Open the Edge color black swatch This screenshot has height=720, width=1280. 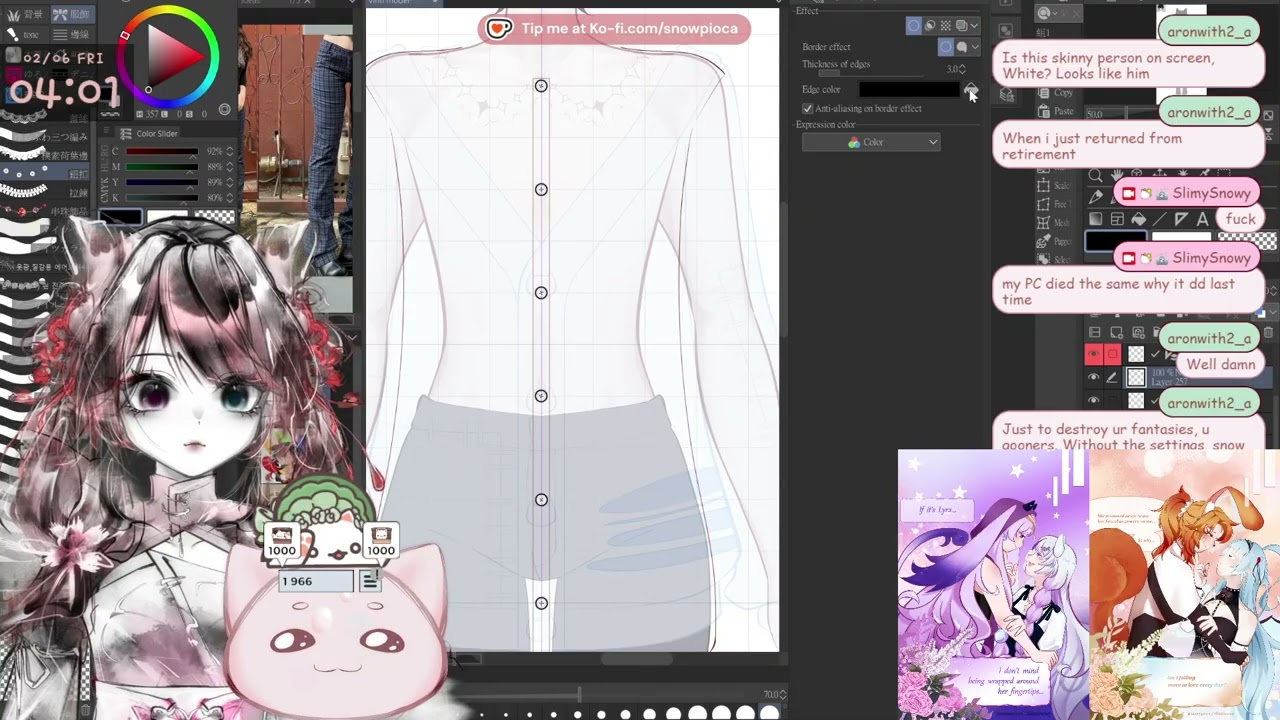[910, 89]
